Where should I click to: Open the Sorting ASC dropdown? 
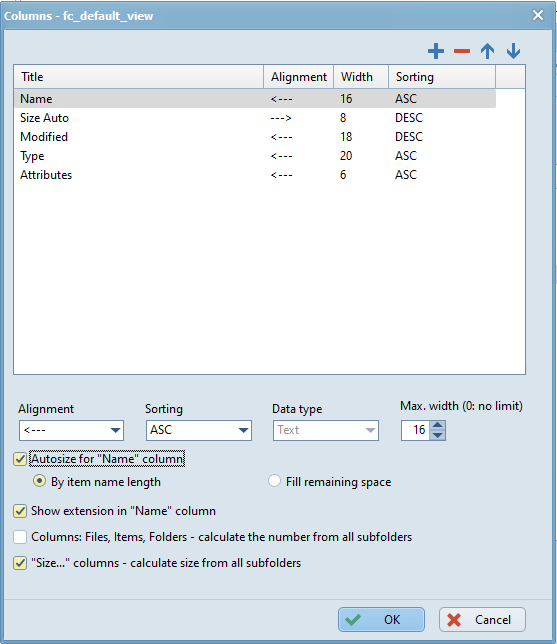pos(199,430)
